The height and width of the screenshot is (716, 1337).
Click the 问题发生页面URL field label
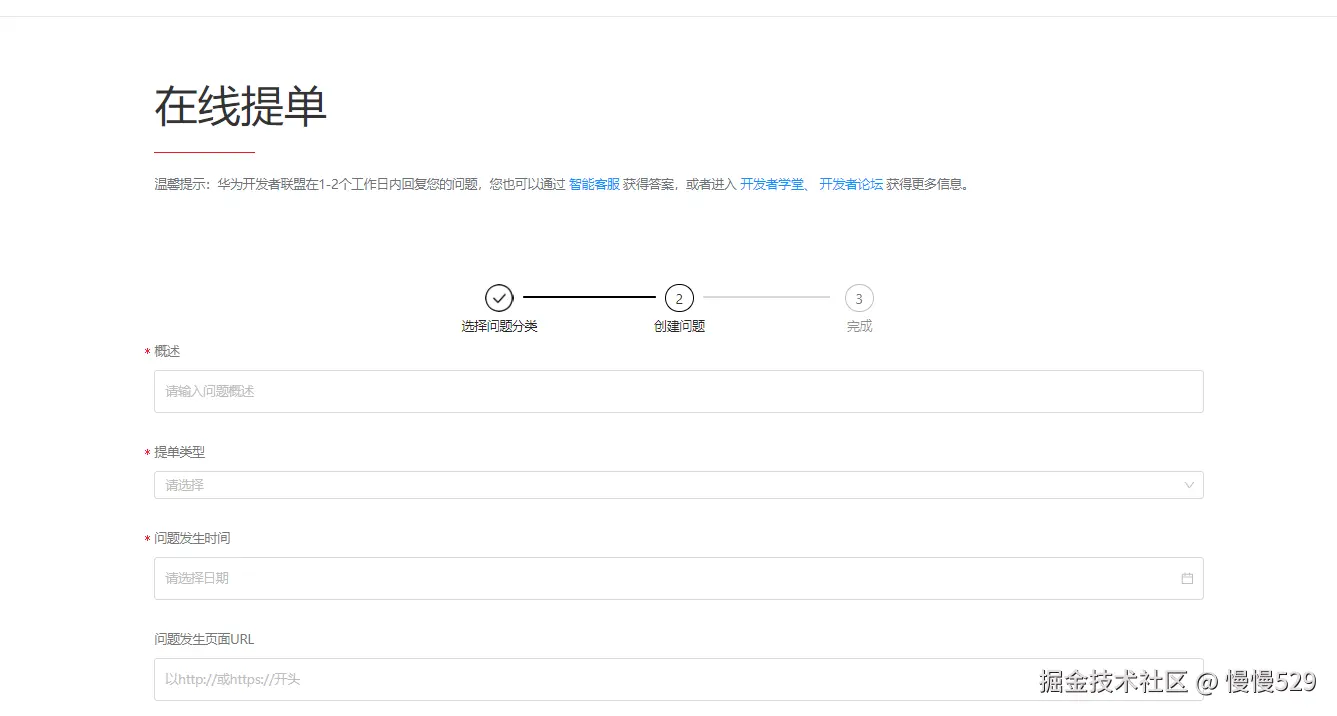click(x=204, y=639)
